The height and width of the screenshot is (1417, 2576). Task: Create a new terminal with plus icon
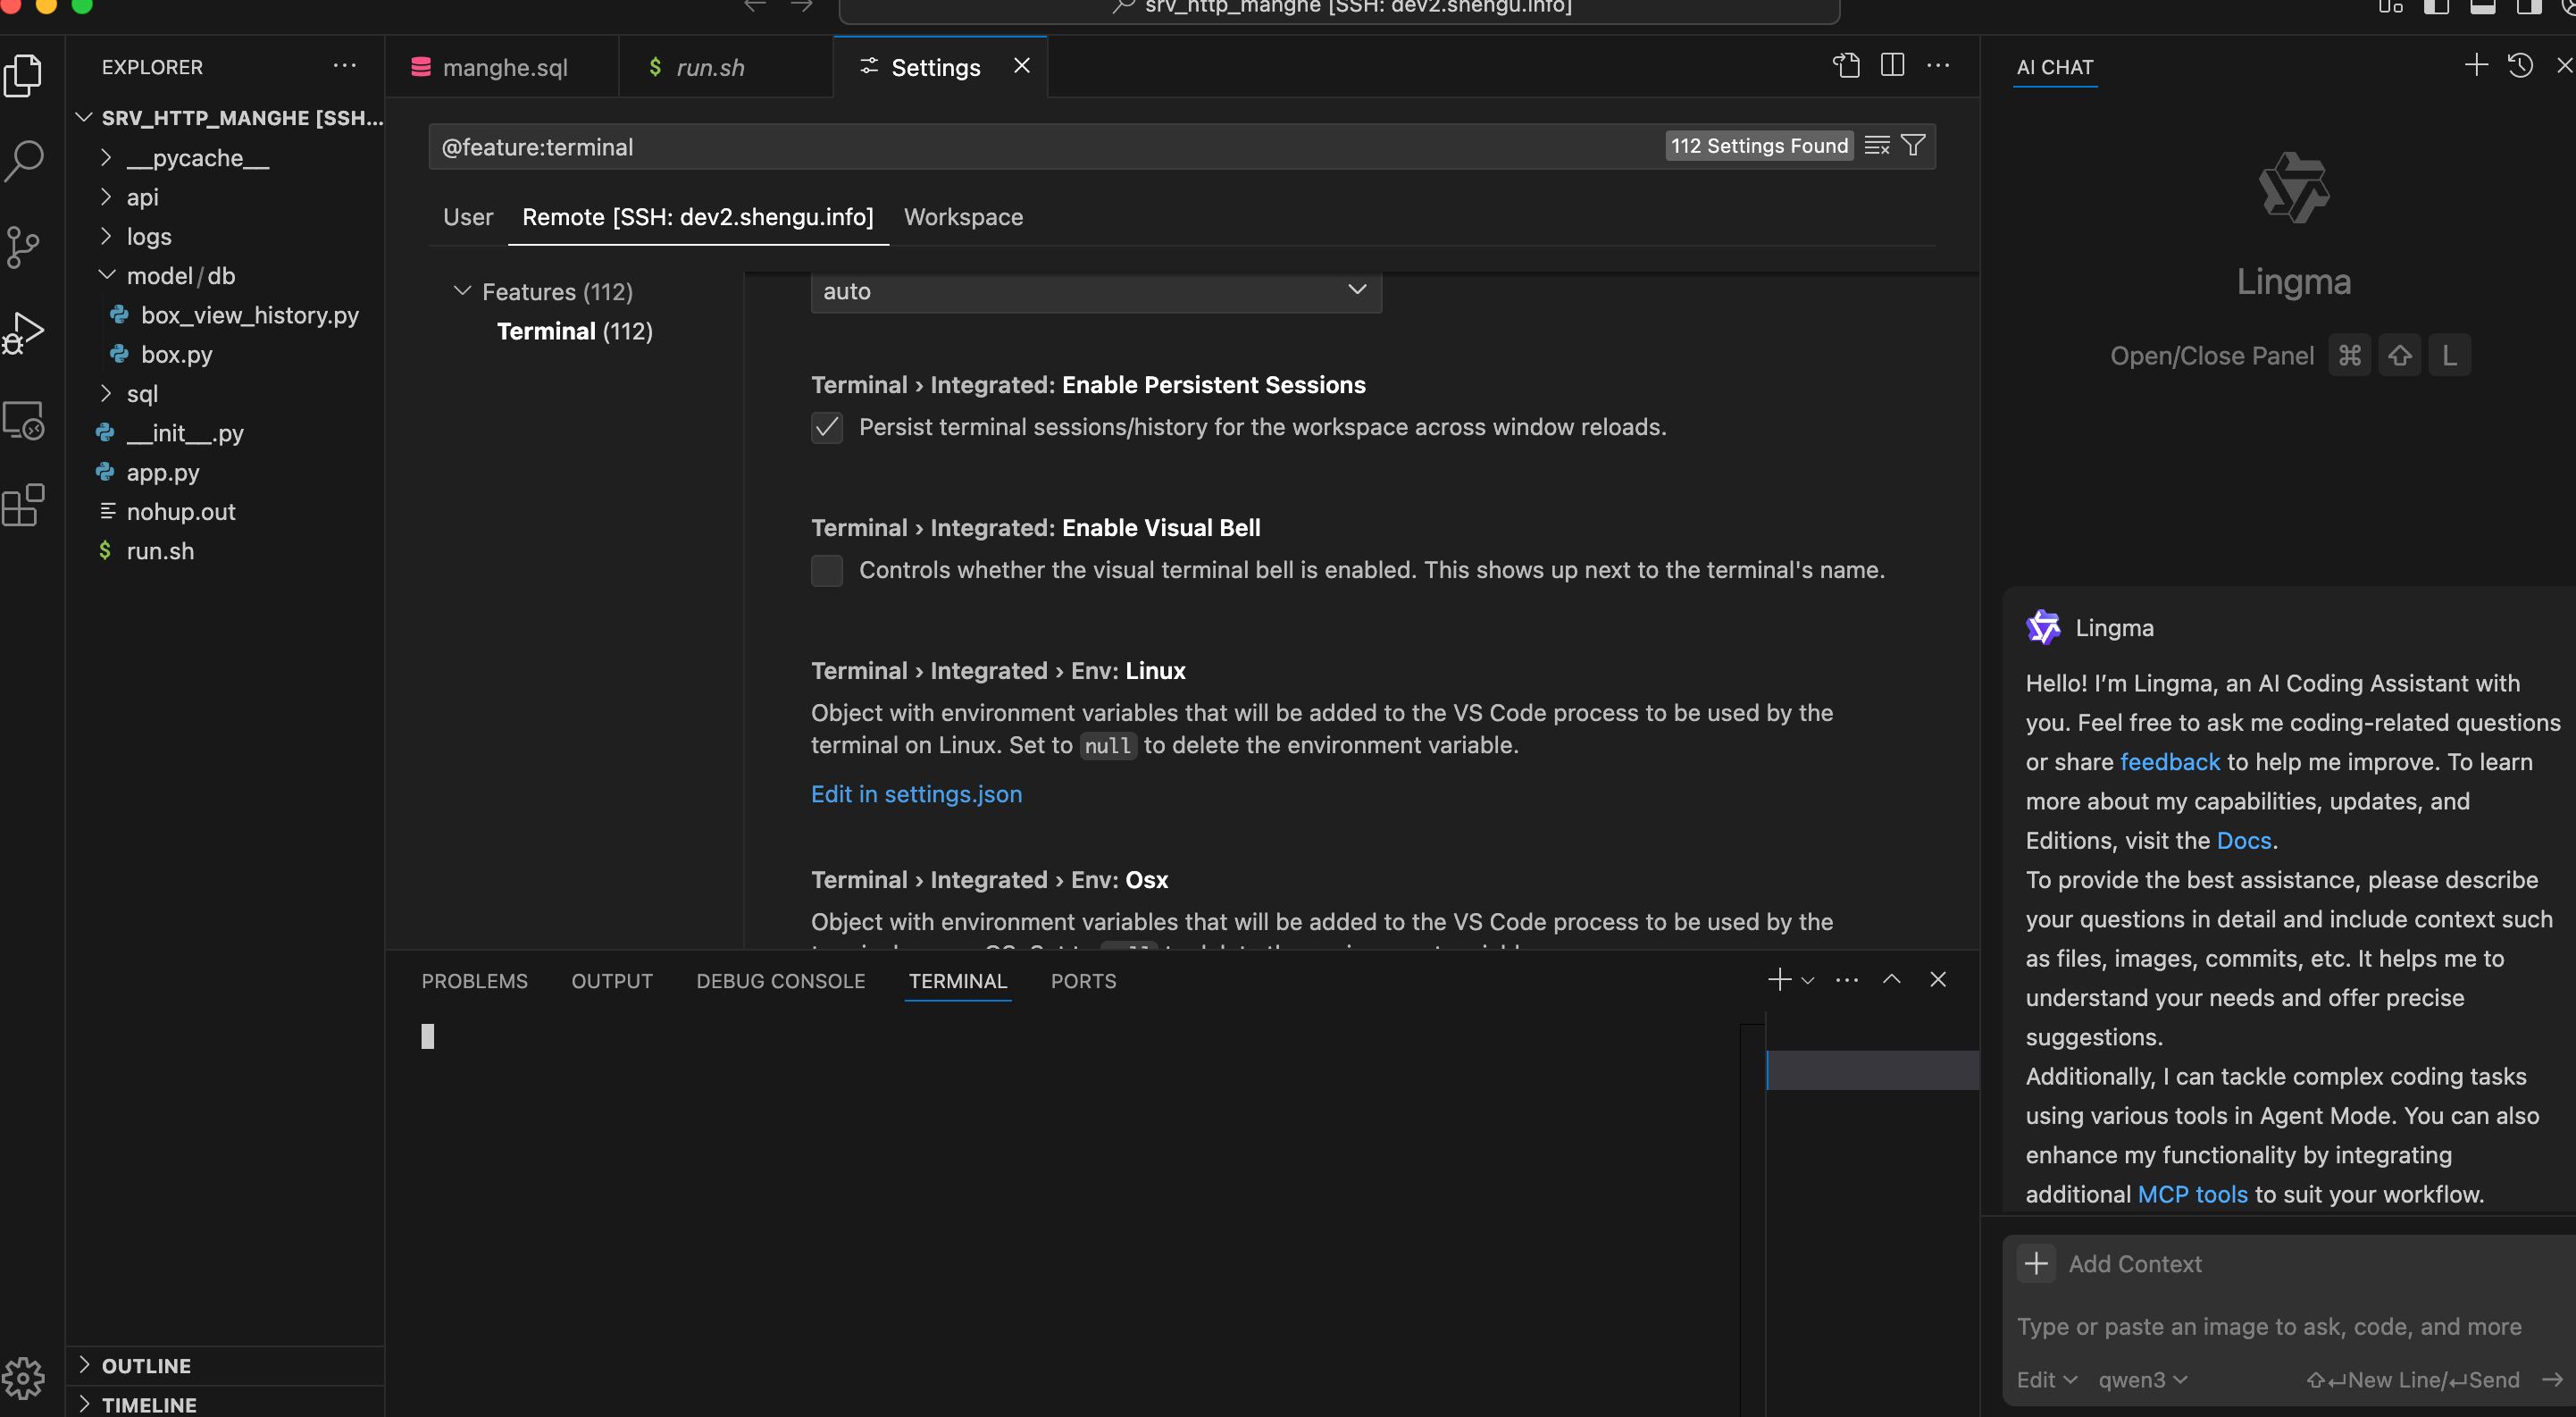pos(1779,979)
